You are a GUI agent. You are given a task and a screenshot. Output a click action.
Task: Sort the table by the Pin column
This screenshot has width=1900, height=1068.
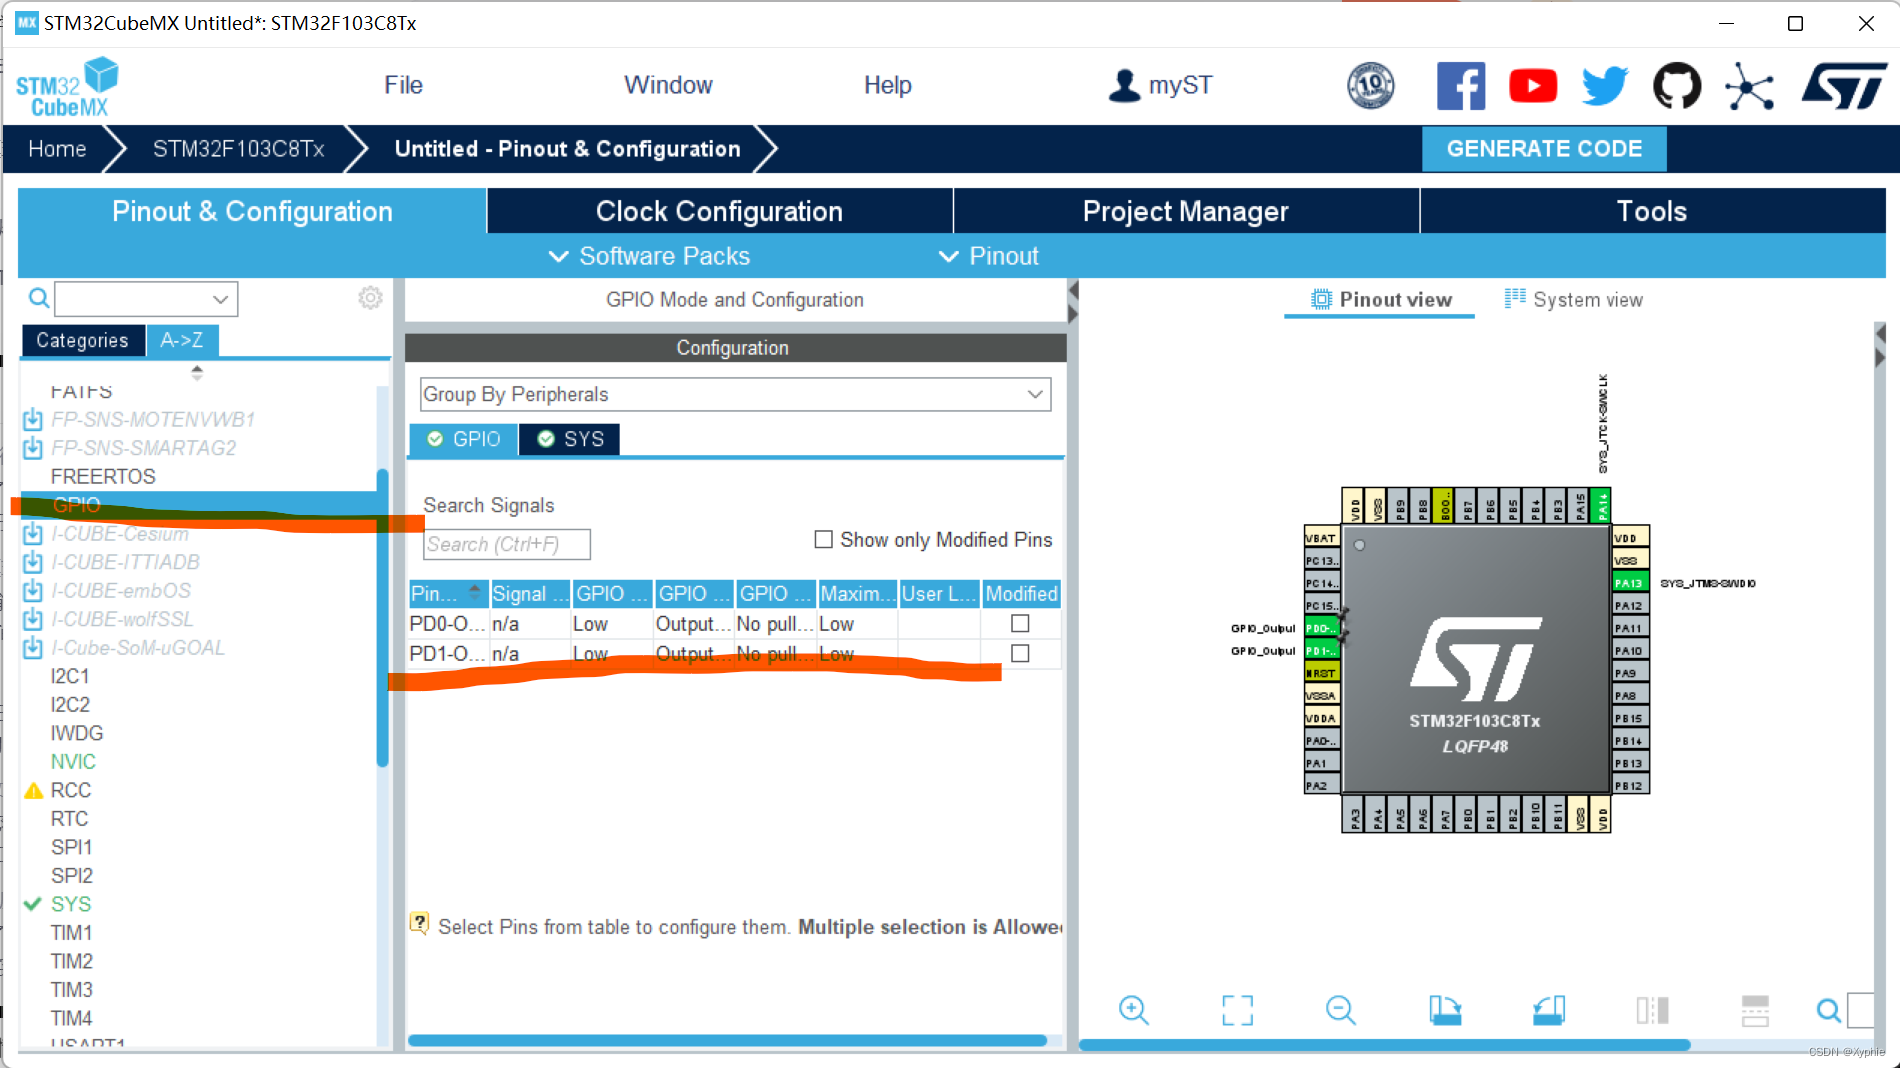coord(448,594)
